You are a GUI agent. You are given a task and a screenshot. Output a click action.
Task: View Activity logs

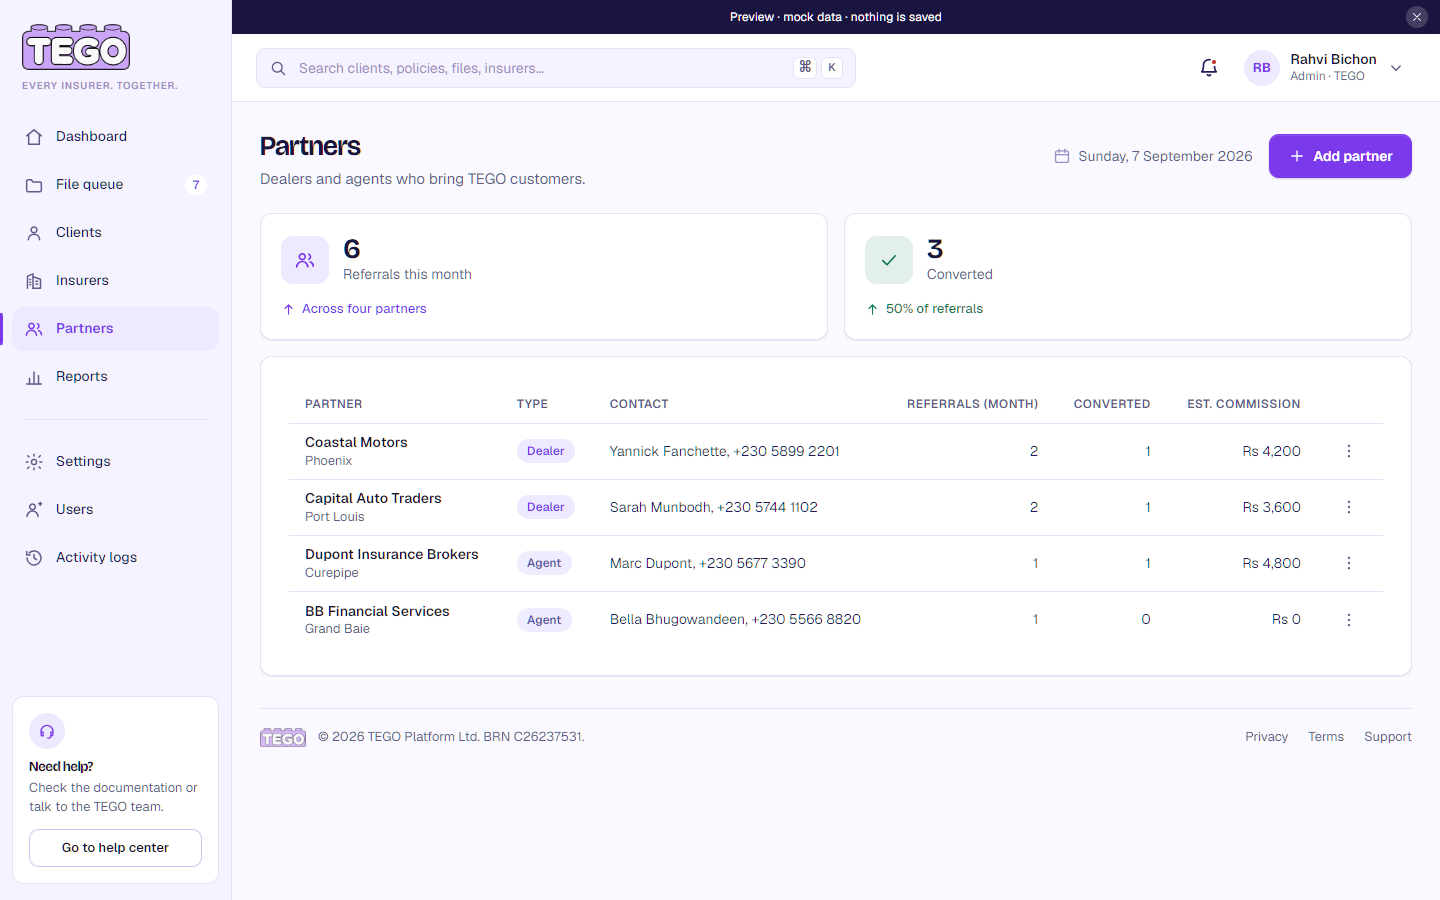(x=115, y=558)
